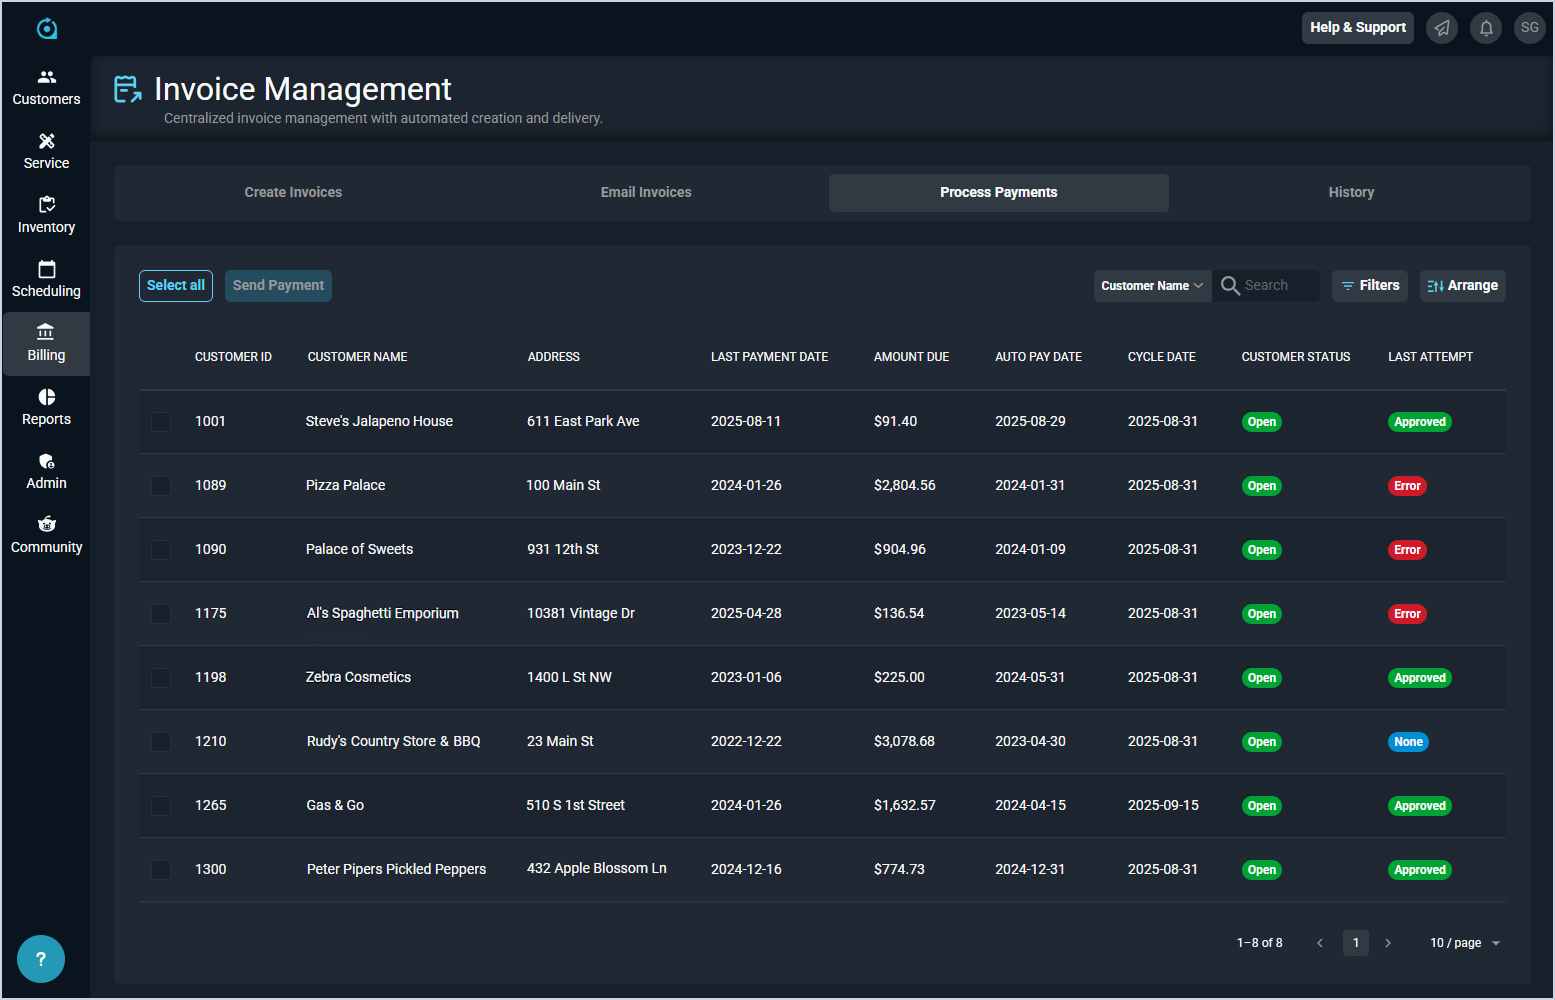Expand the Customer Name search dropdown
This screenshot has width=1555, height=1000.
pyautogui.click(x=1152, y=286)
